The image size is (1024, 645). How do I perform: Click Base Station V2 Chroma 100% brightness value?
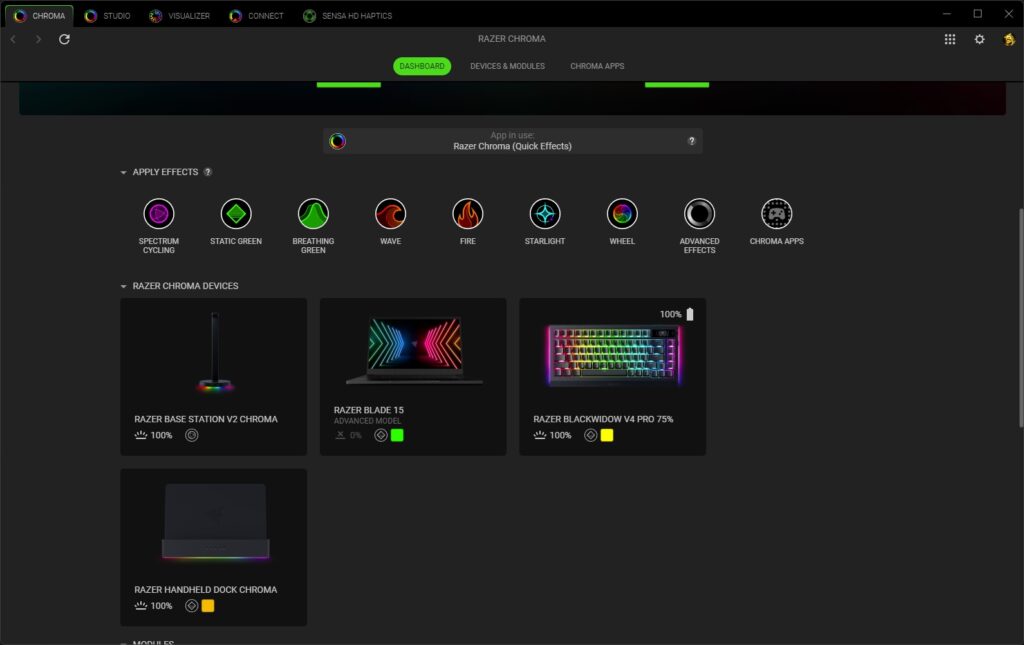[161, 435]
